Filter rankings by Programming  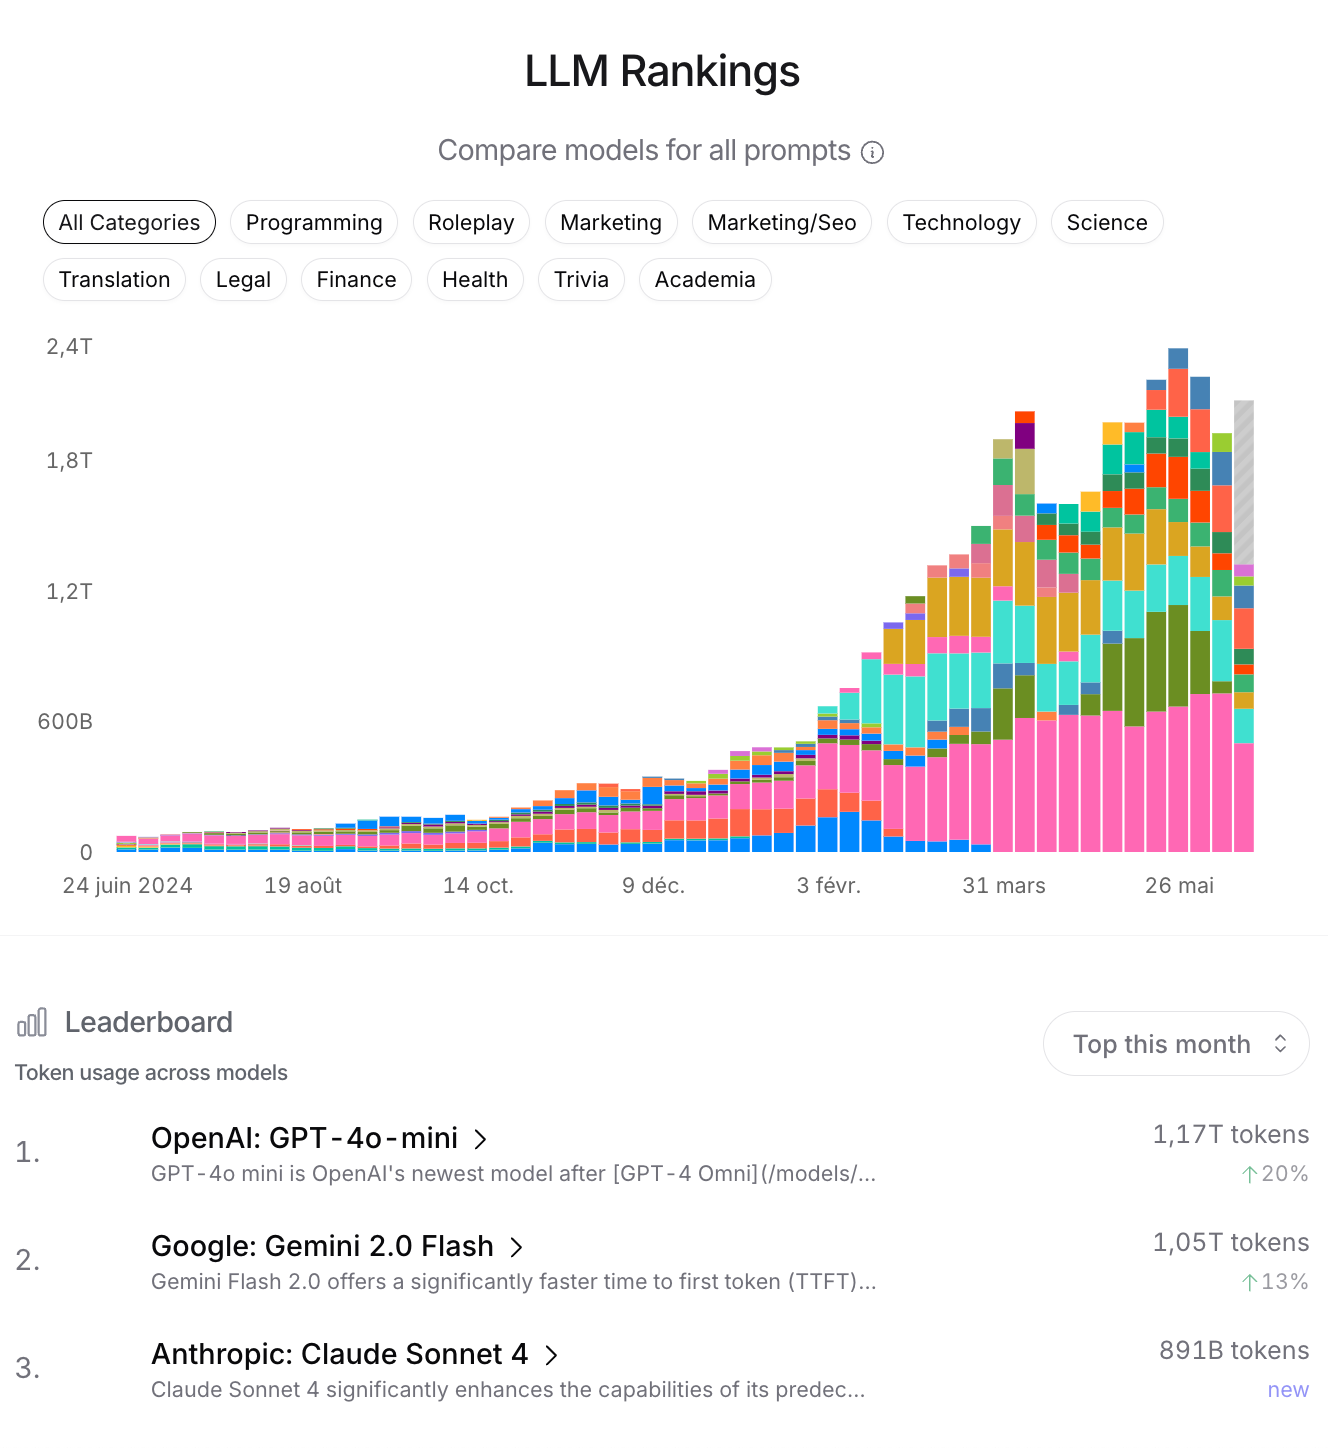click(314, 222)
